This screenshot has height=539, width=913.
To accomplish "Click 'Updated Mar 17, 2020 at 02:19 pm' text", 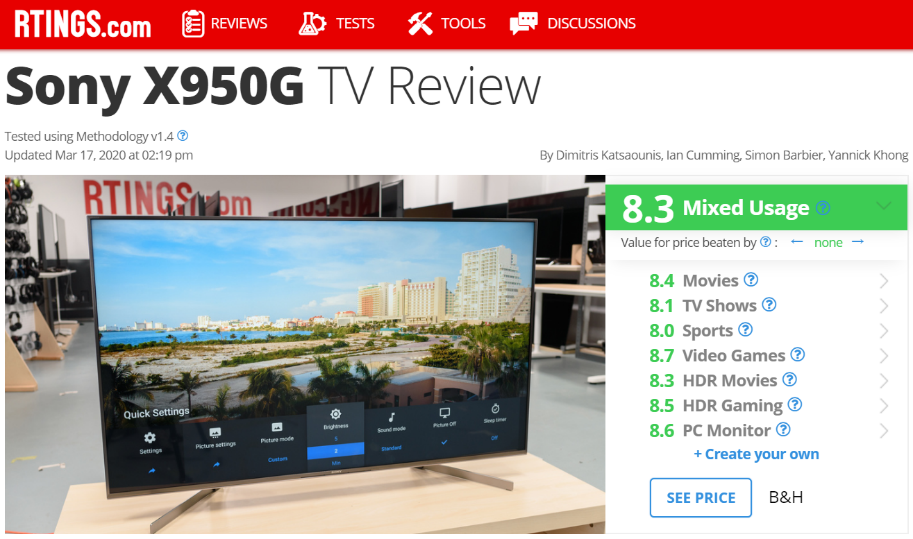I will tap(99, 155).
